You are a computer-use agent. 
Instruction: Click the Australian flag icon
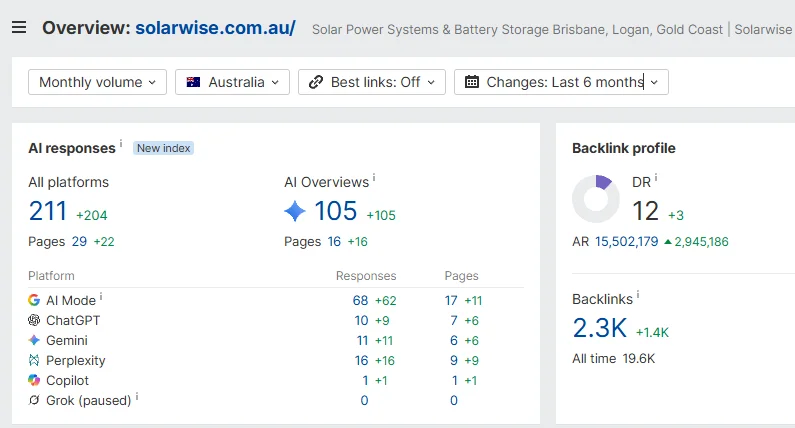(193, 82)
